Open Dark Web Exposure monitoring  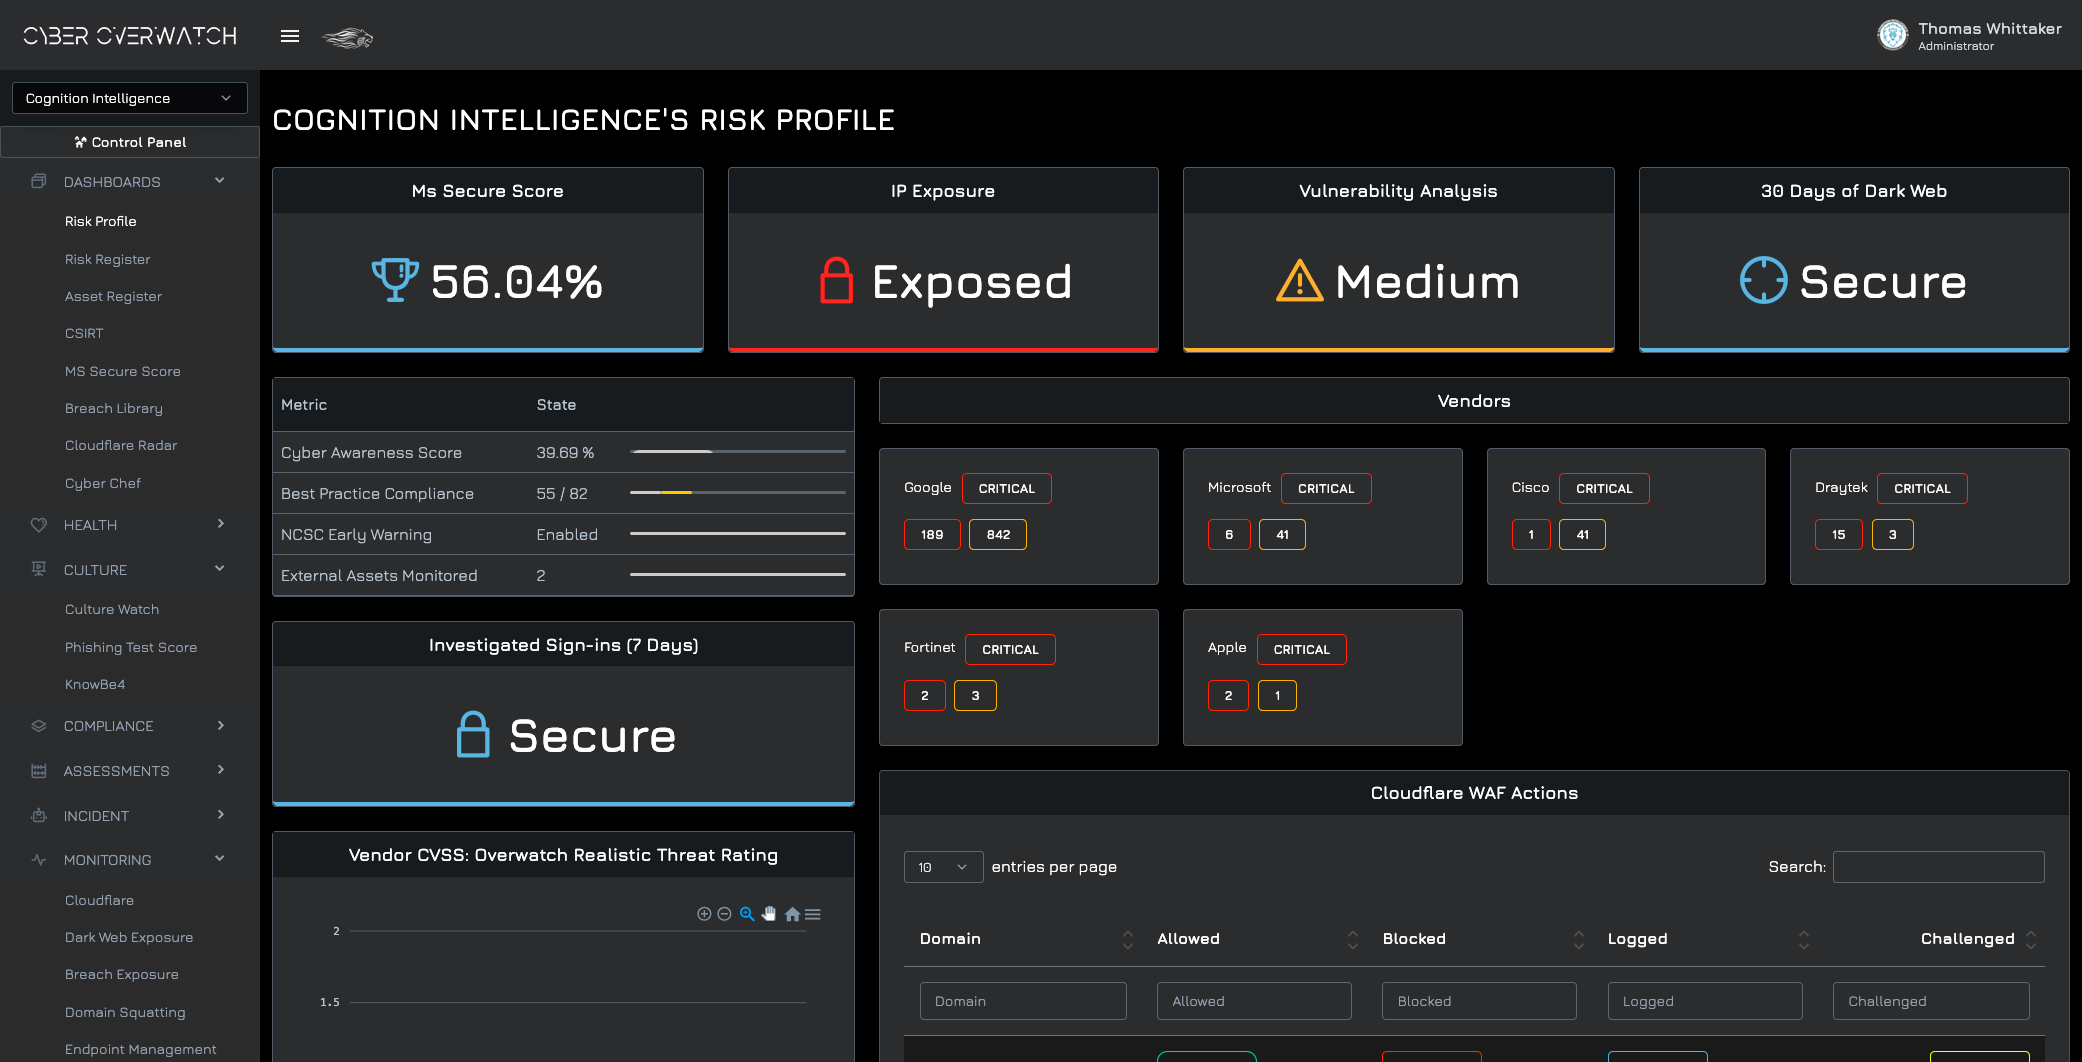(x=129, y=937)
